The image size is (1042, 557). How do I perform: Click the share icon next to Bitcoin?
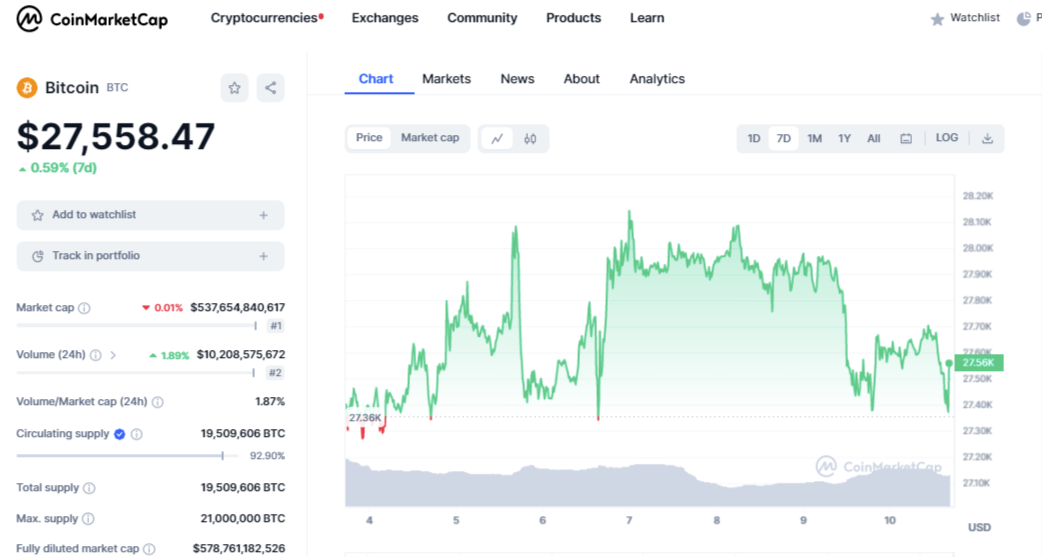(x=270, y=88)
